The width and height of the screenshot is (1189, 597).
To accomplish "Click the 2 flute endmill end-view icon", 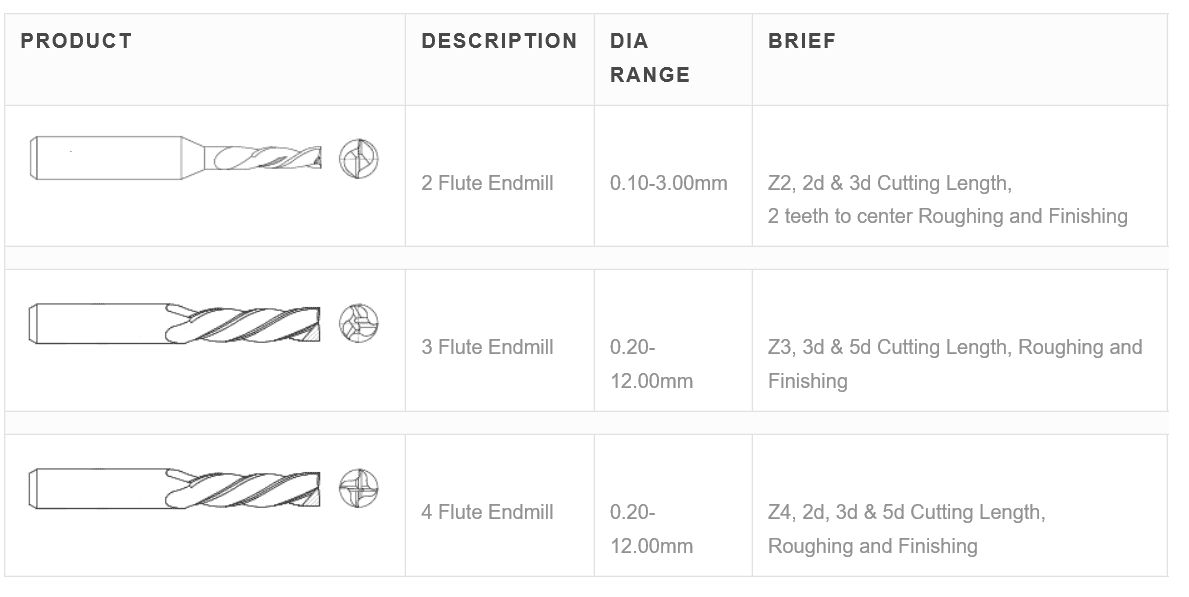I will pyautogui.click(x=359, y=159).
